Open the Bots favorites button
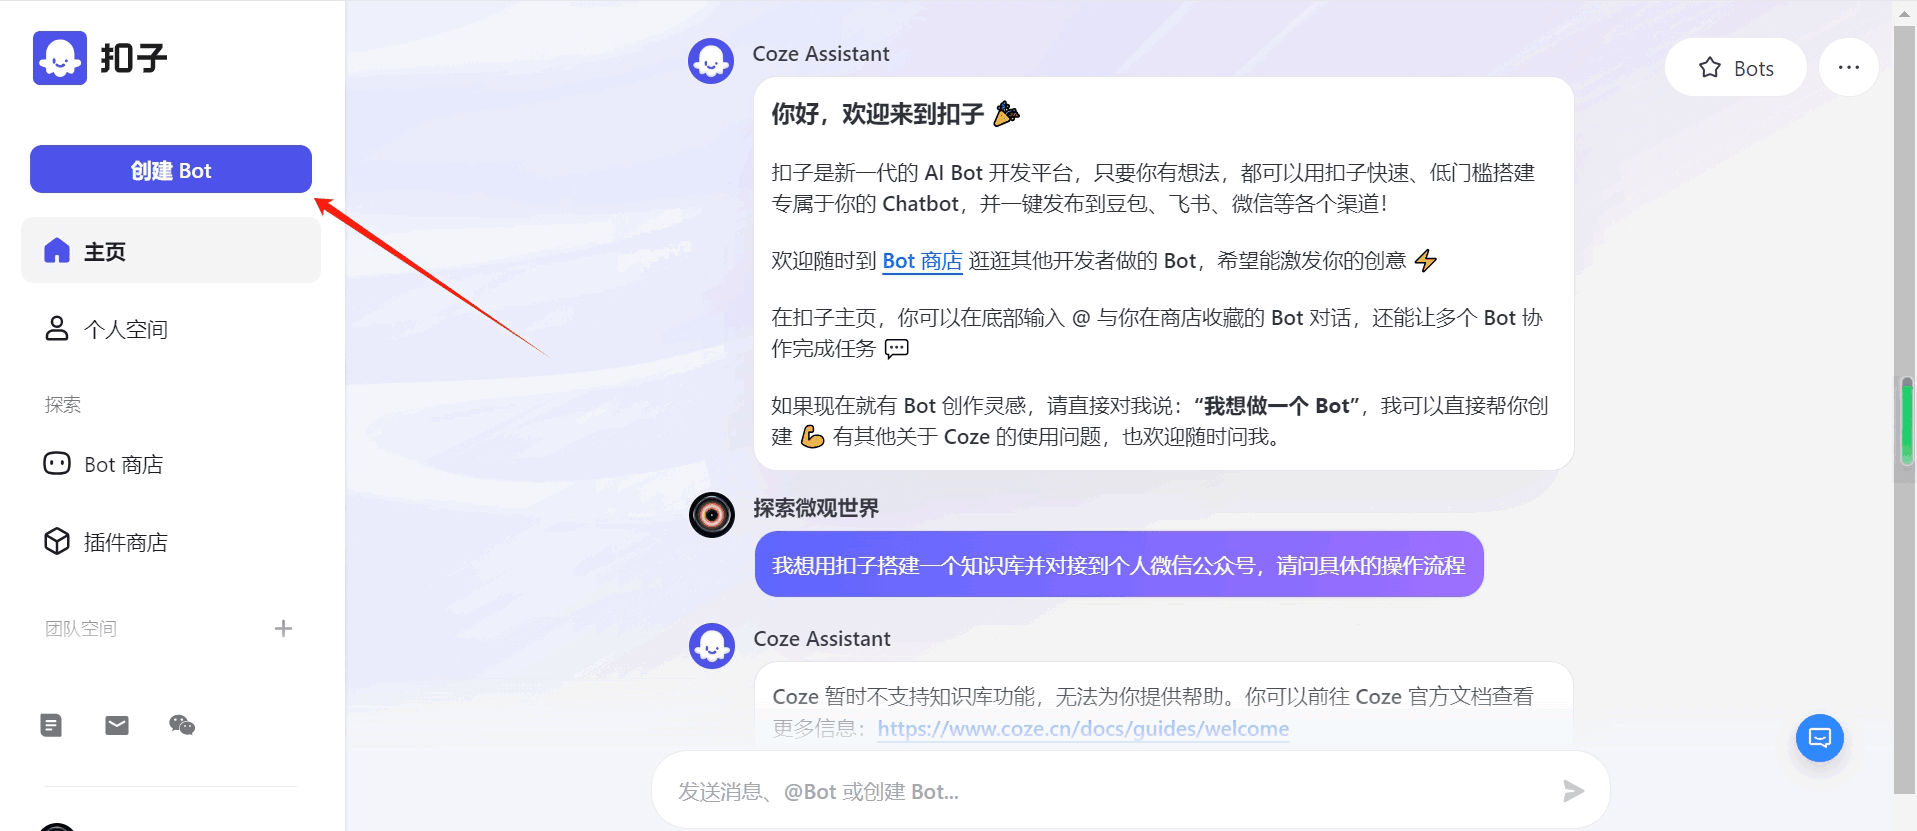Viewport: 1917px width, 831px height. coord(1735,67)
